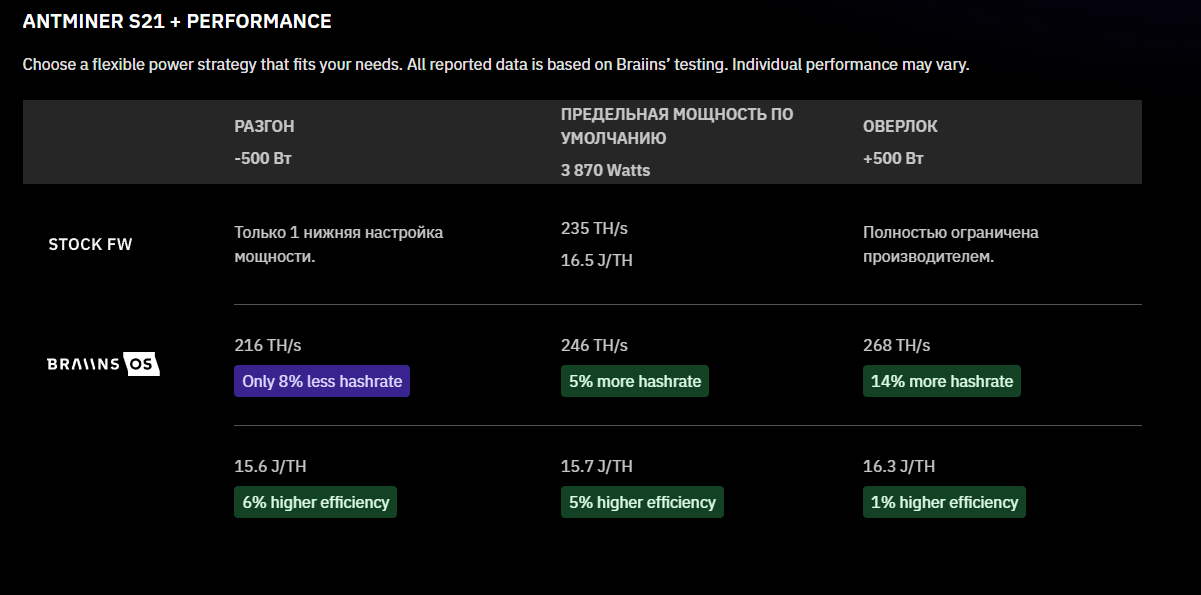This screenshot has width=1201, height=595.
Task: Click the 'Choose a flexible power strategy' description text
Action: pos(496,65)
